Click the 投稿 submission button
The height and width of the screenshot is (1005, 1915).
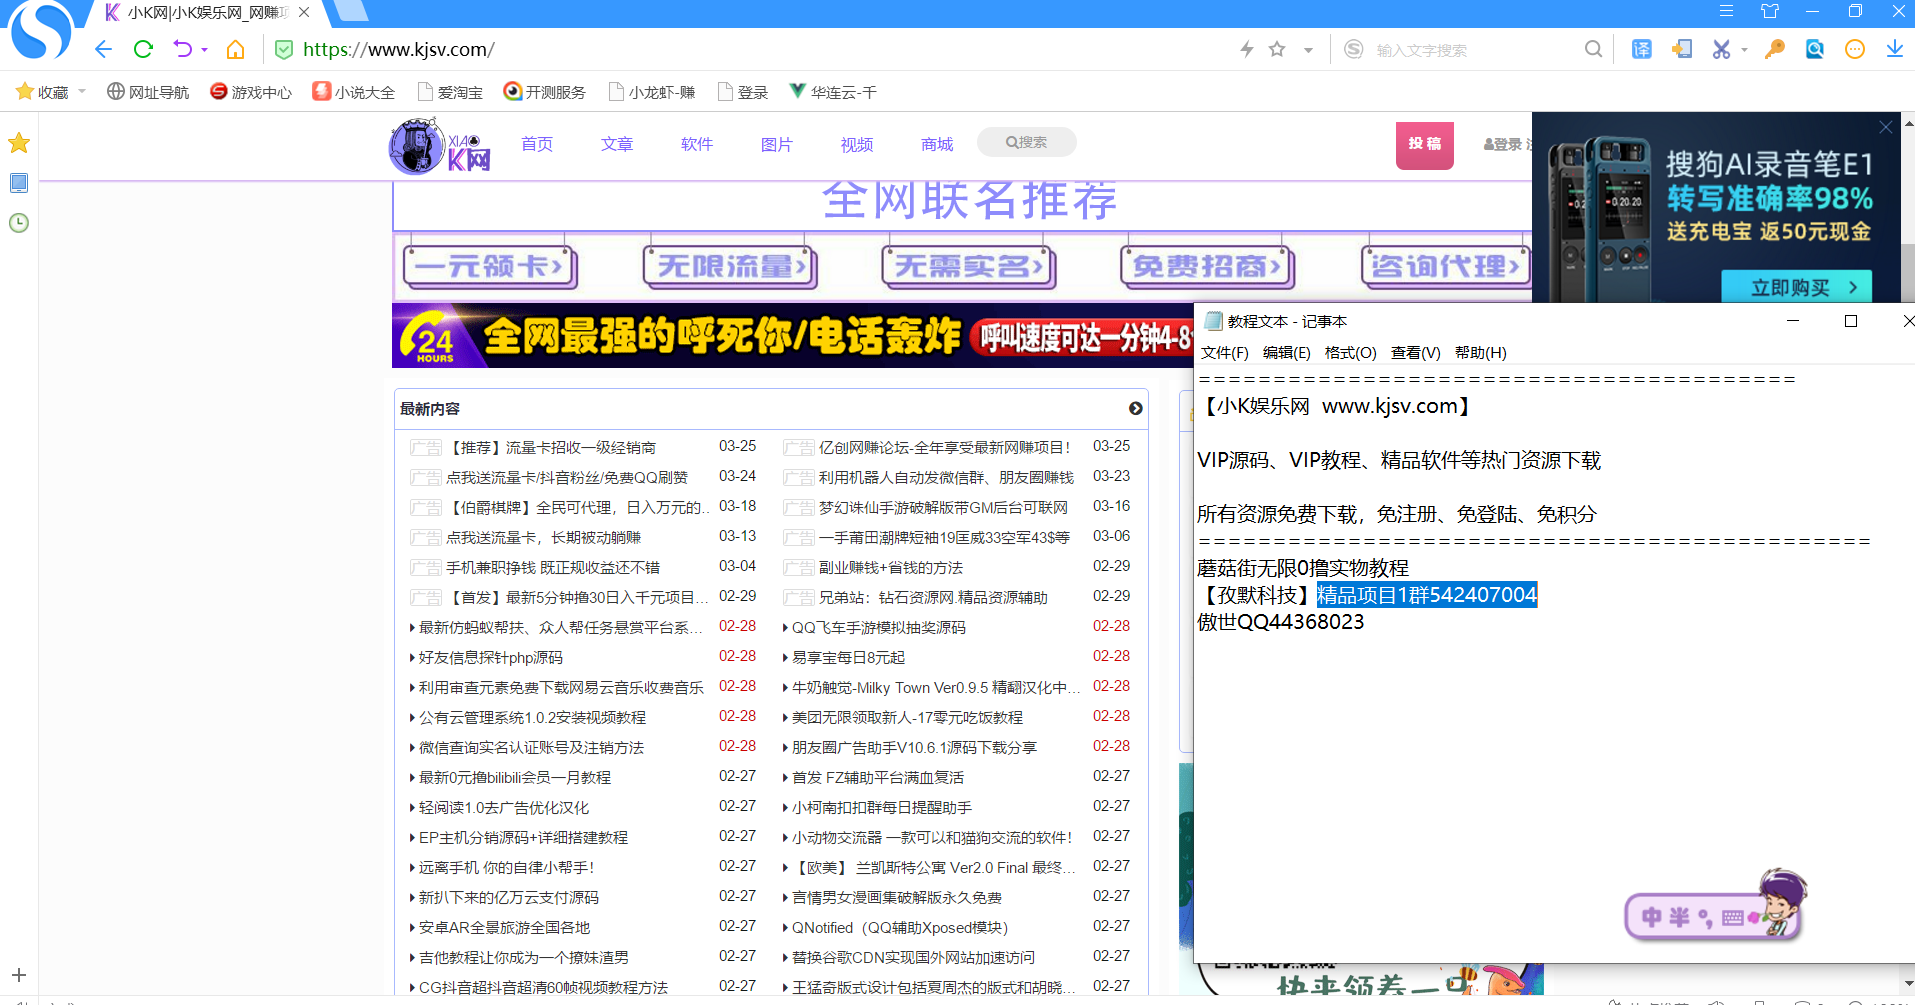pos(1424,145)
